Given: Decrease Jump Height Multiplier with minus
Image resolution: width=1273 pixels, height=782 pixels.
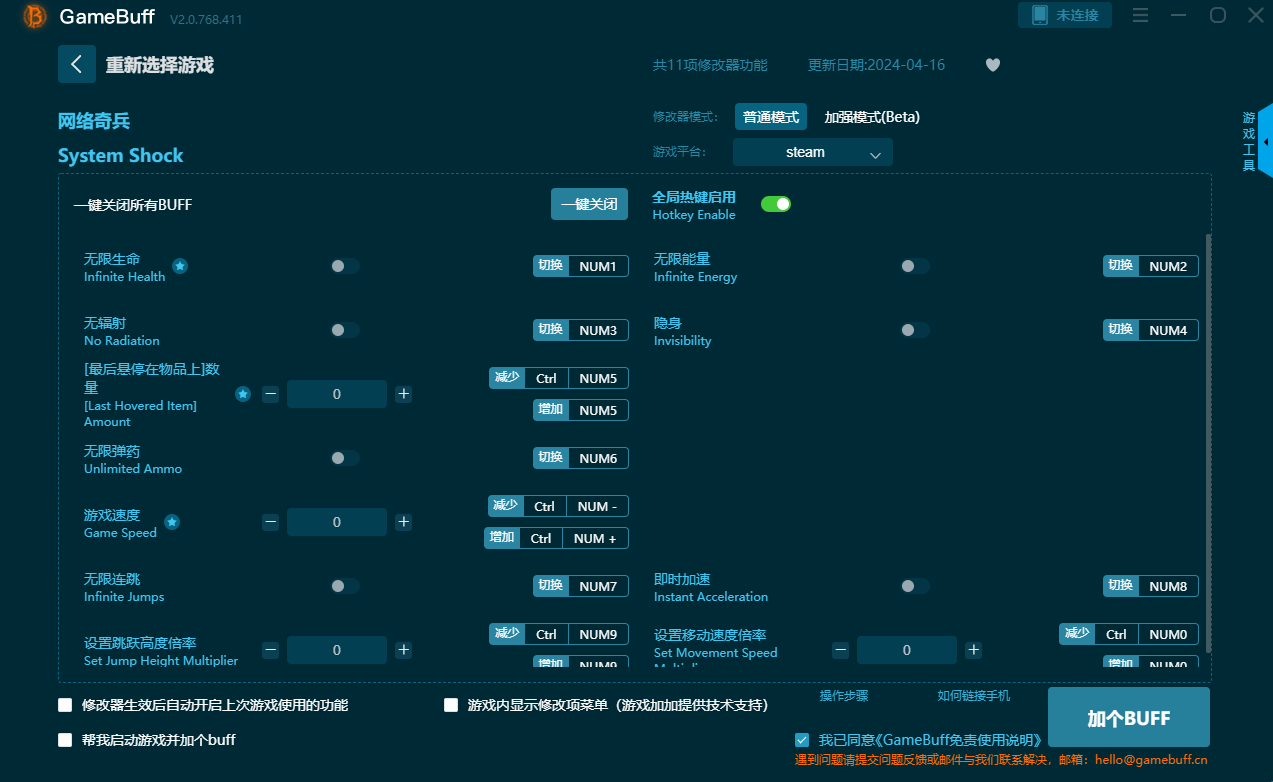Looking at the screenshot, I should 270,650.
